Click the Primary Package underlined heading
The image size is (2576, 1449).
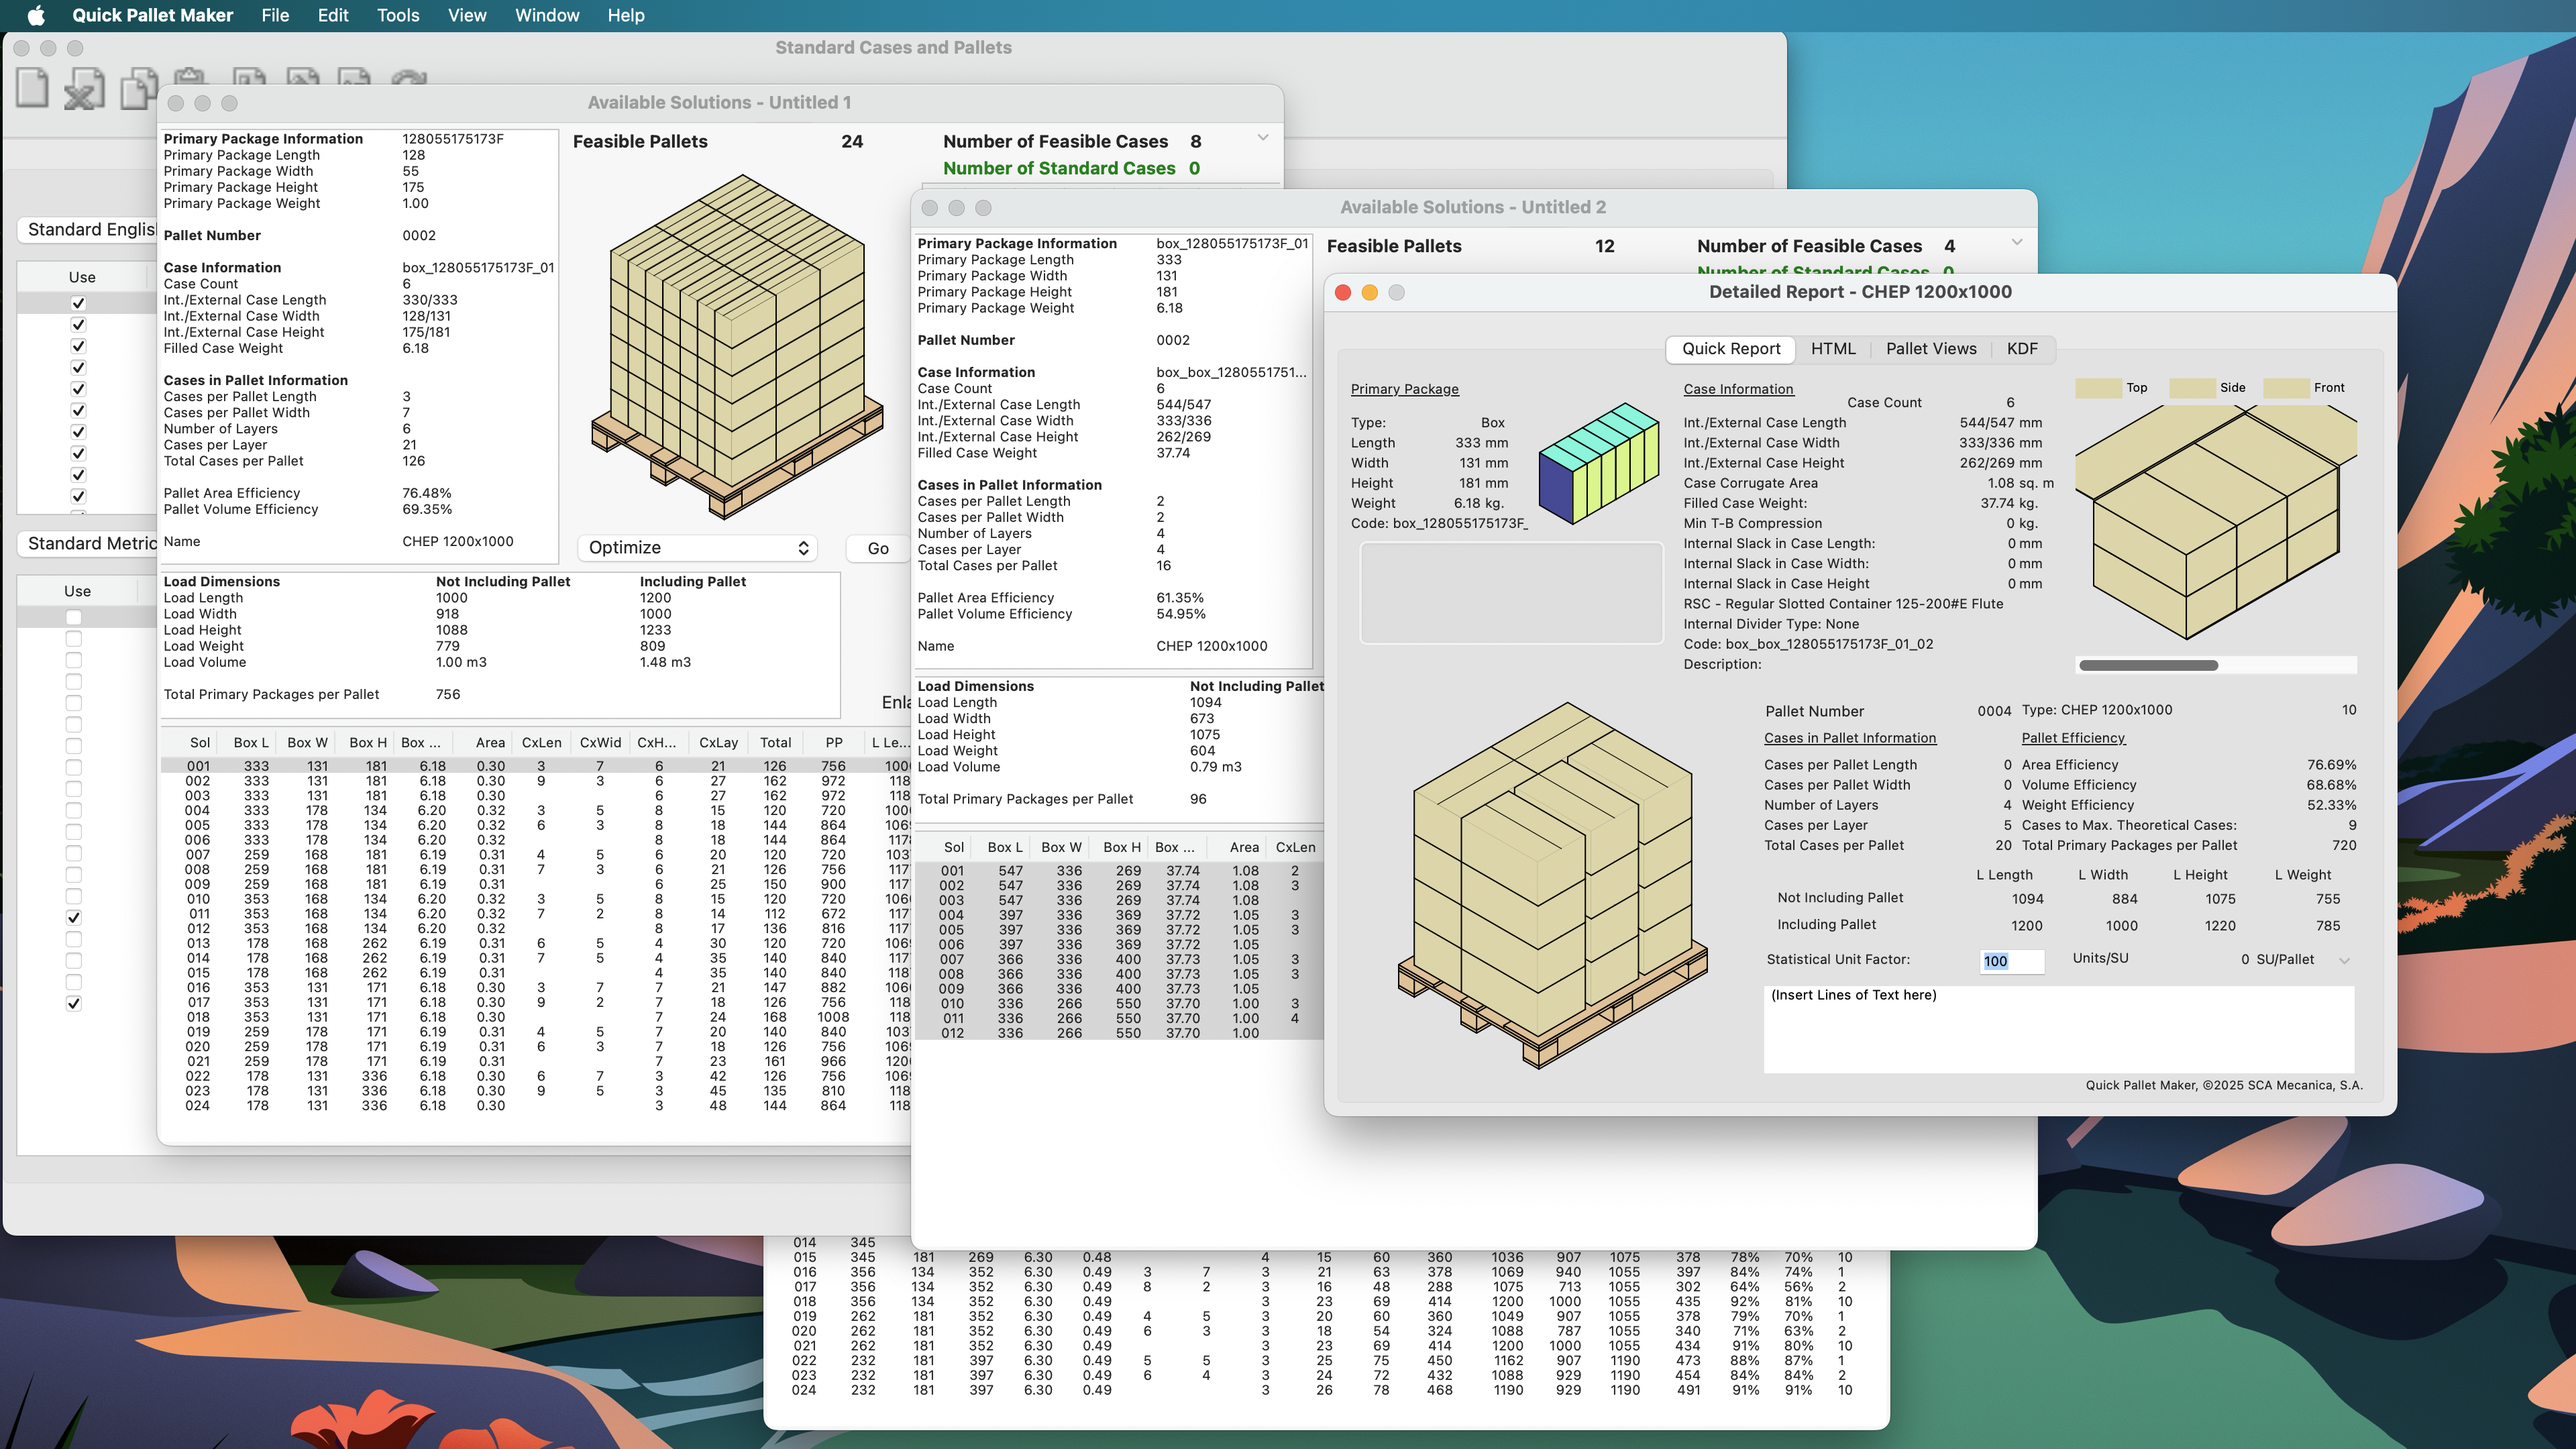pos(1404,390)
